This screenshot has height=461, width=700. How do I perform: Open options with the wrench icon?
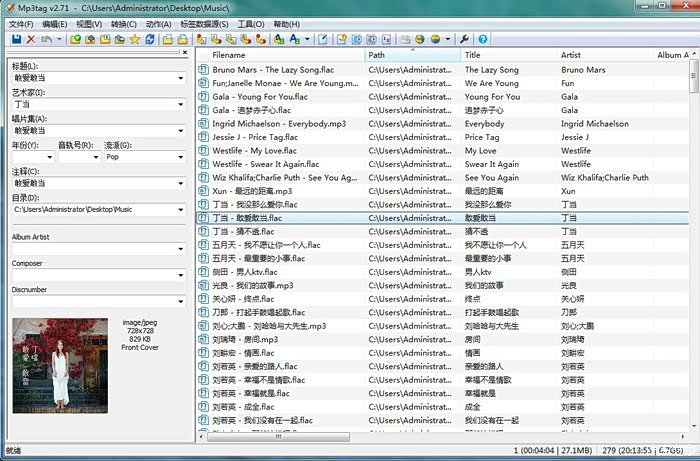[x=464, y=39]
